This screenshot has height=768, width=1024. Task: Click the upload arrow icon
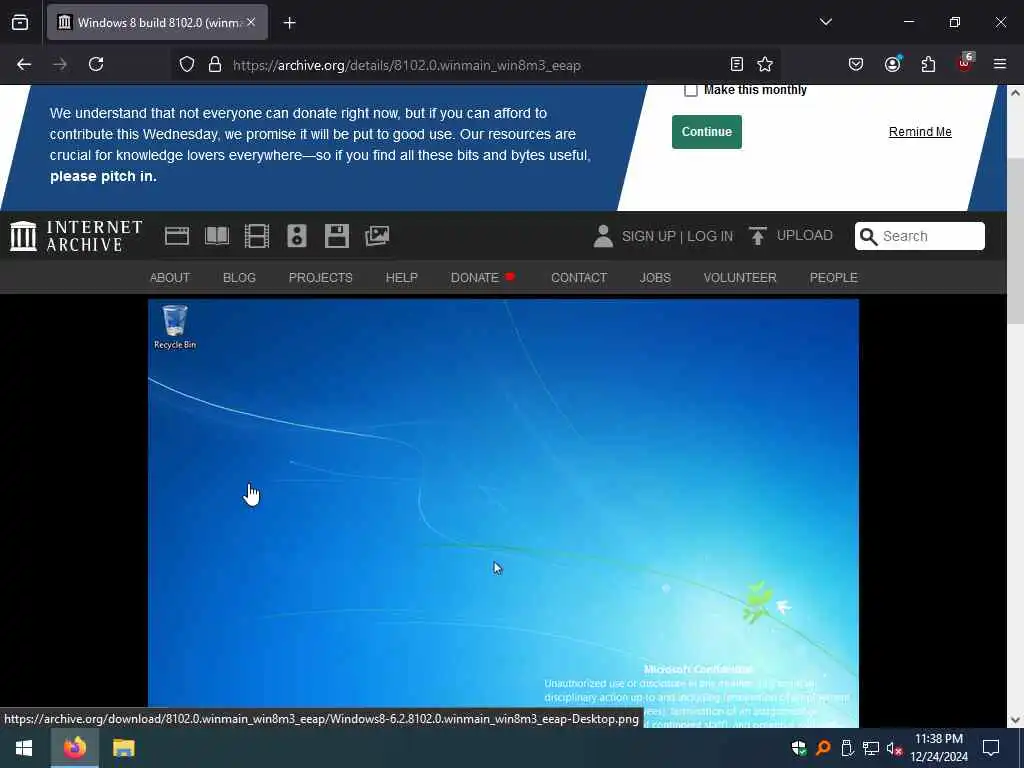click(x=758, y=236)
